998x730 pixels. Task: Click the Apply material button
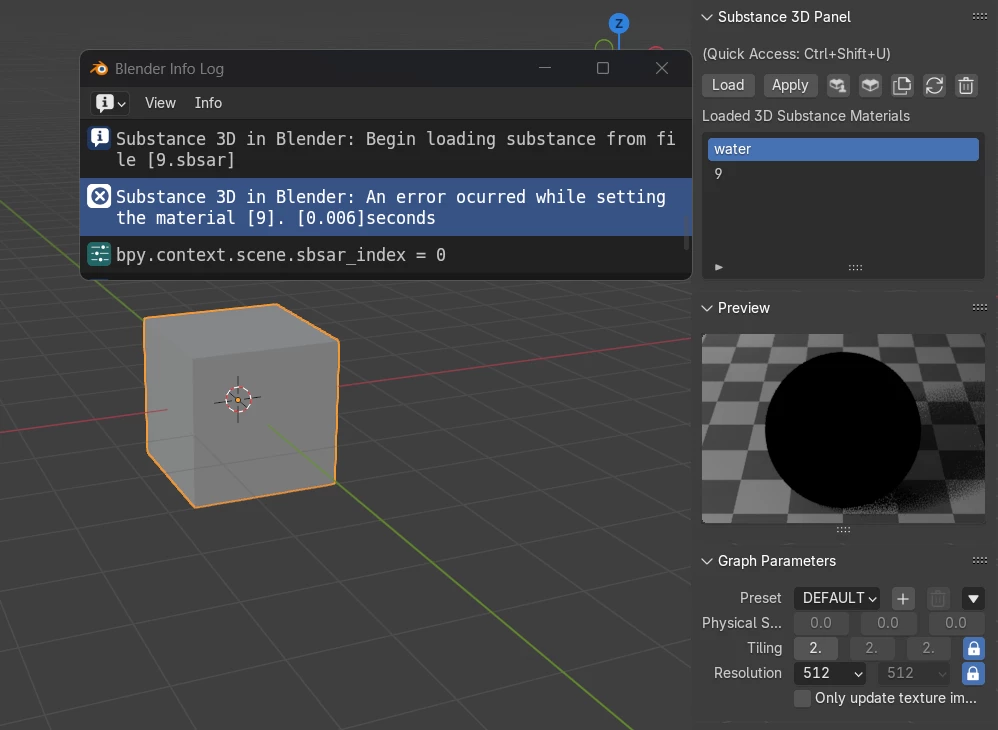coord(790,85)
